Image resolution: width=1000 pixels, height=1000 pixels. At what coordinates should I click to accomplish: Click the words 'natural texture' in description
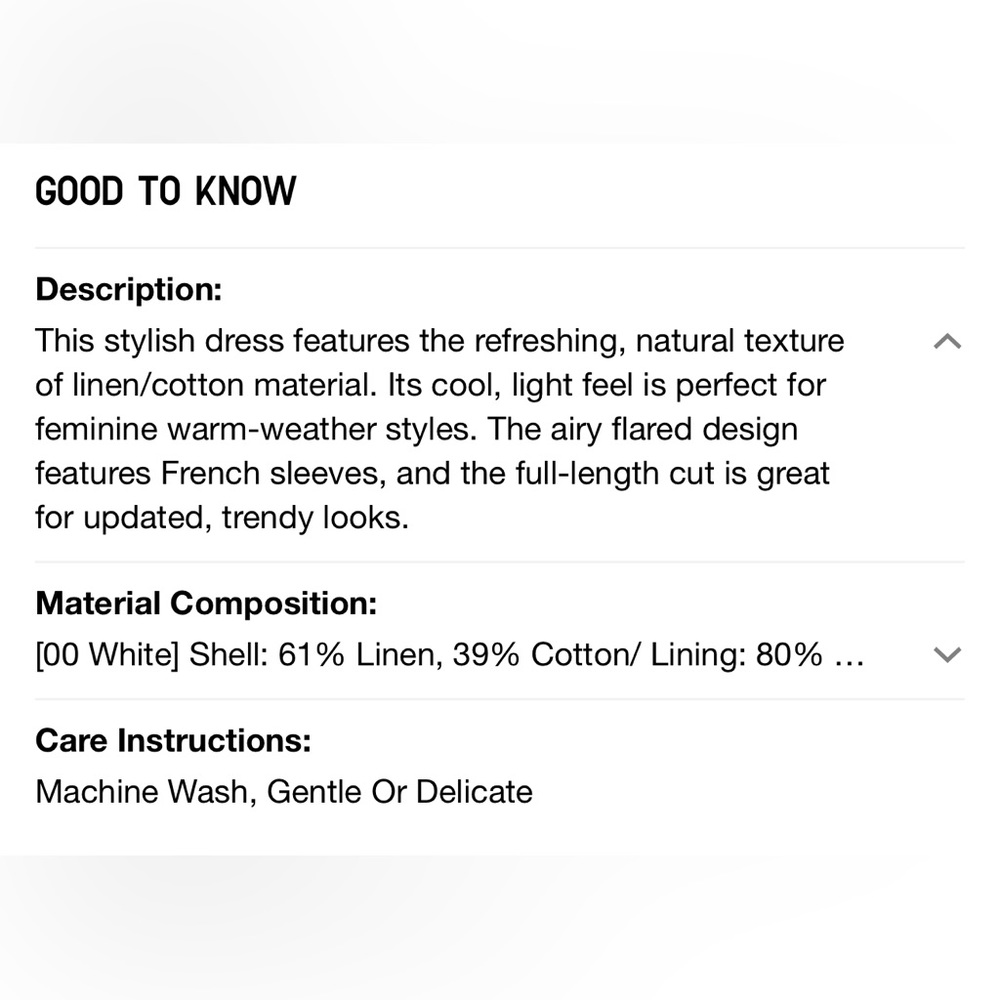click(740, 341)
